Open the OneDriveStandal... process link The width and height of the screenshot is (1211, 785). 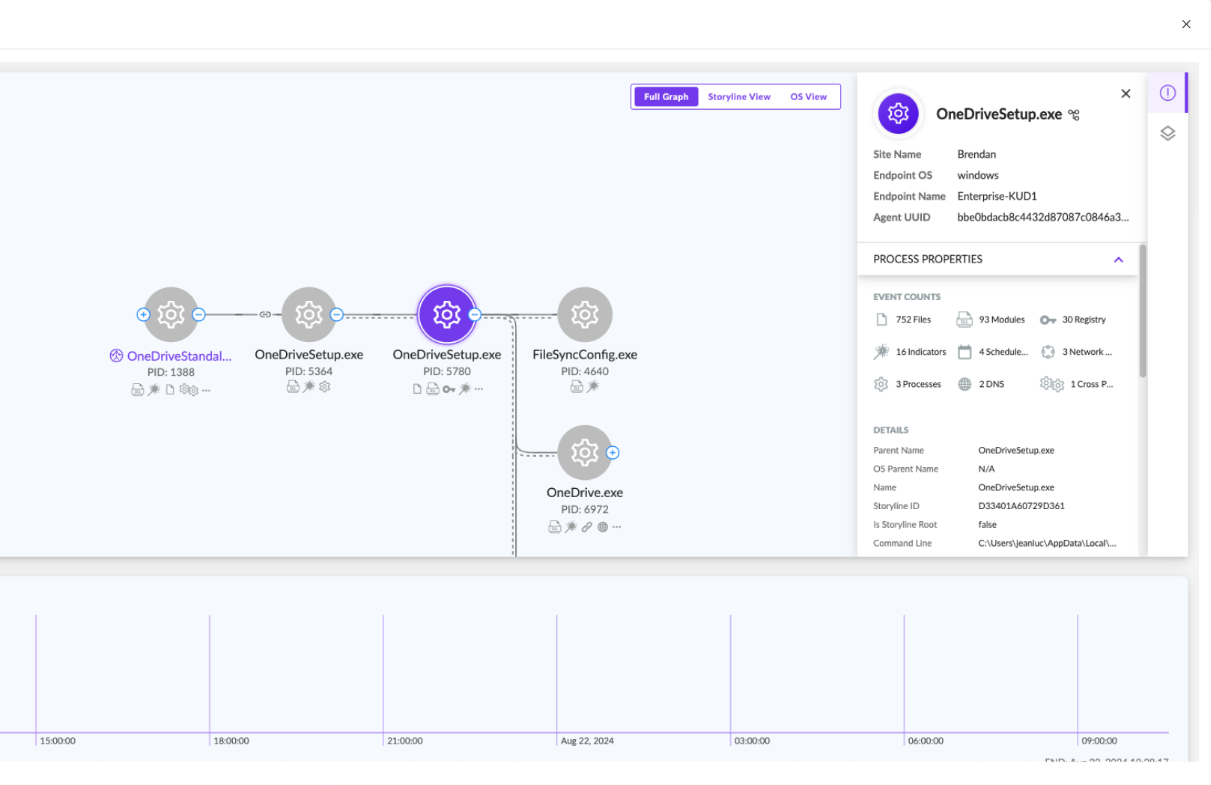(x=178, y=355)
